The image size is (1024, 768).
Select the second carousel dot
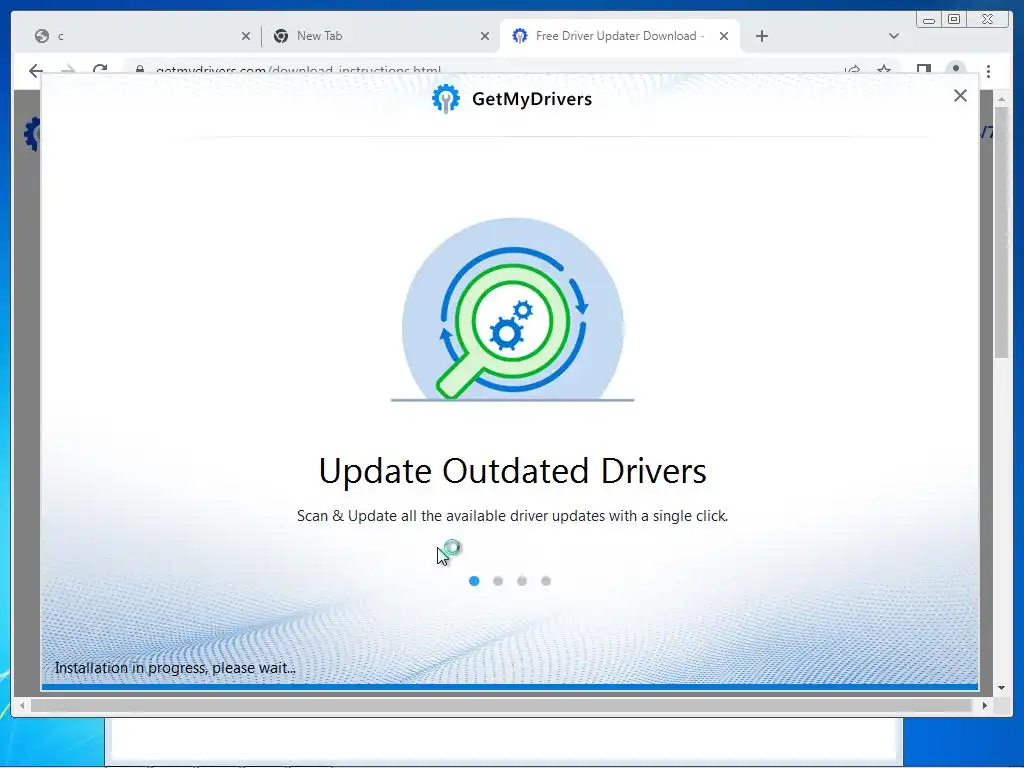pos(498,581)
